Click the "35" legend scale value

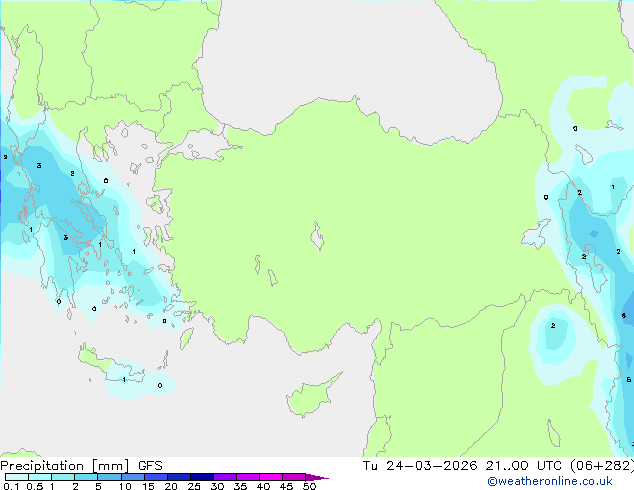click(240, 486)
